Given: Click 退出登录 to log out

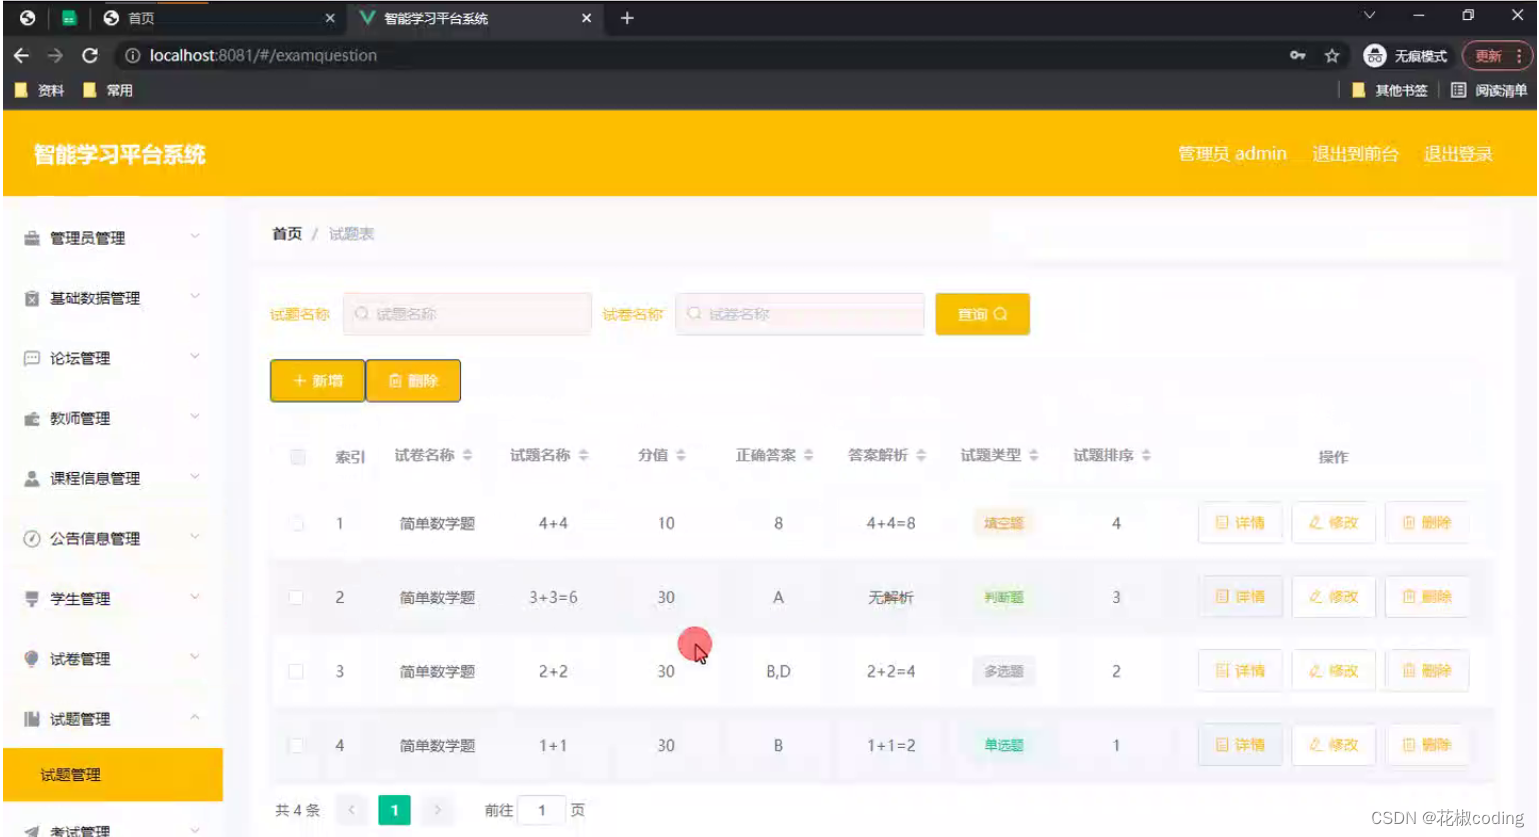Looking at the screenshot, I should pyautogui.click(x=1457, y=153).
